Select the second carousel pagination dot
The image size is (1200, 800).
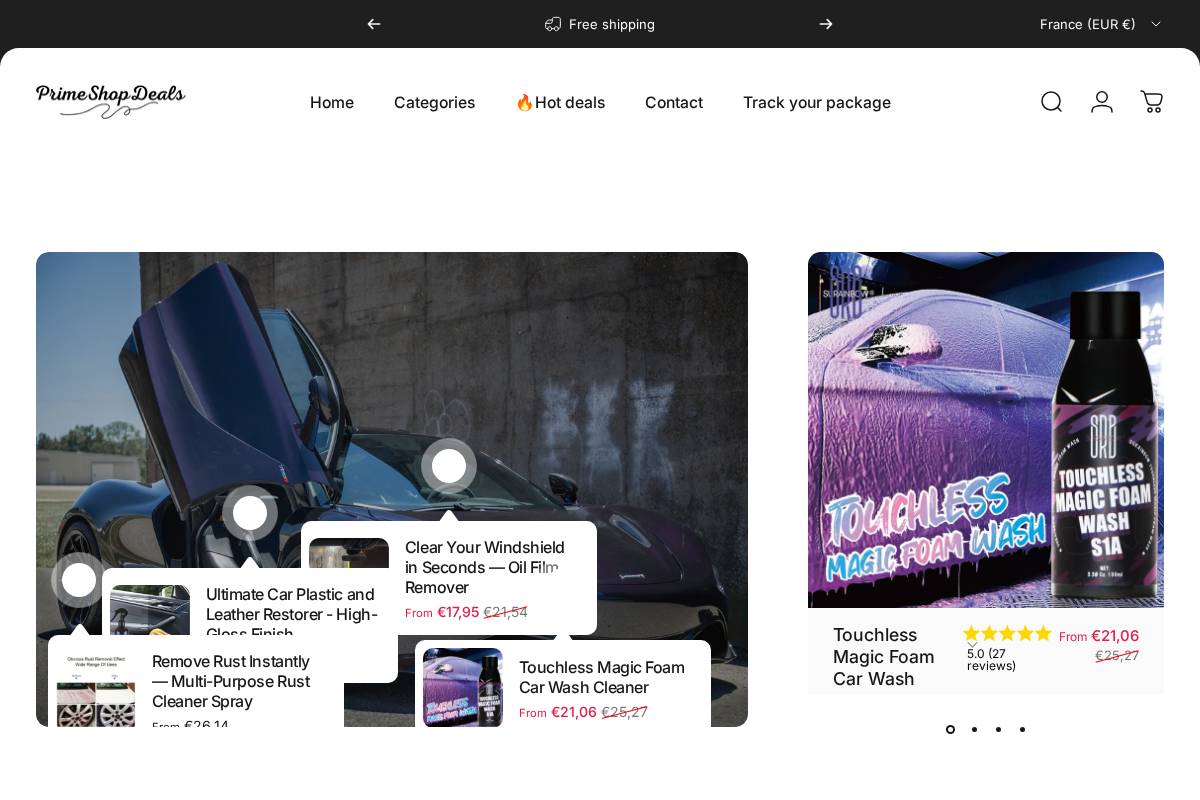point(974,729)
